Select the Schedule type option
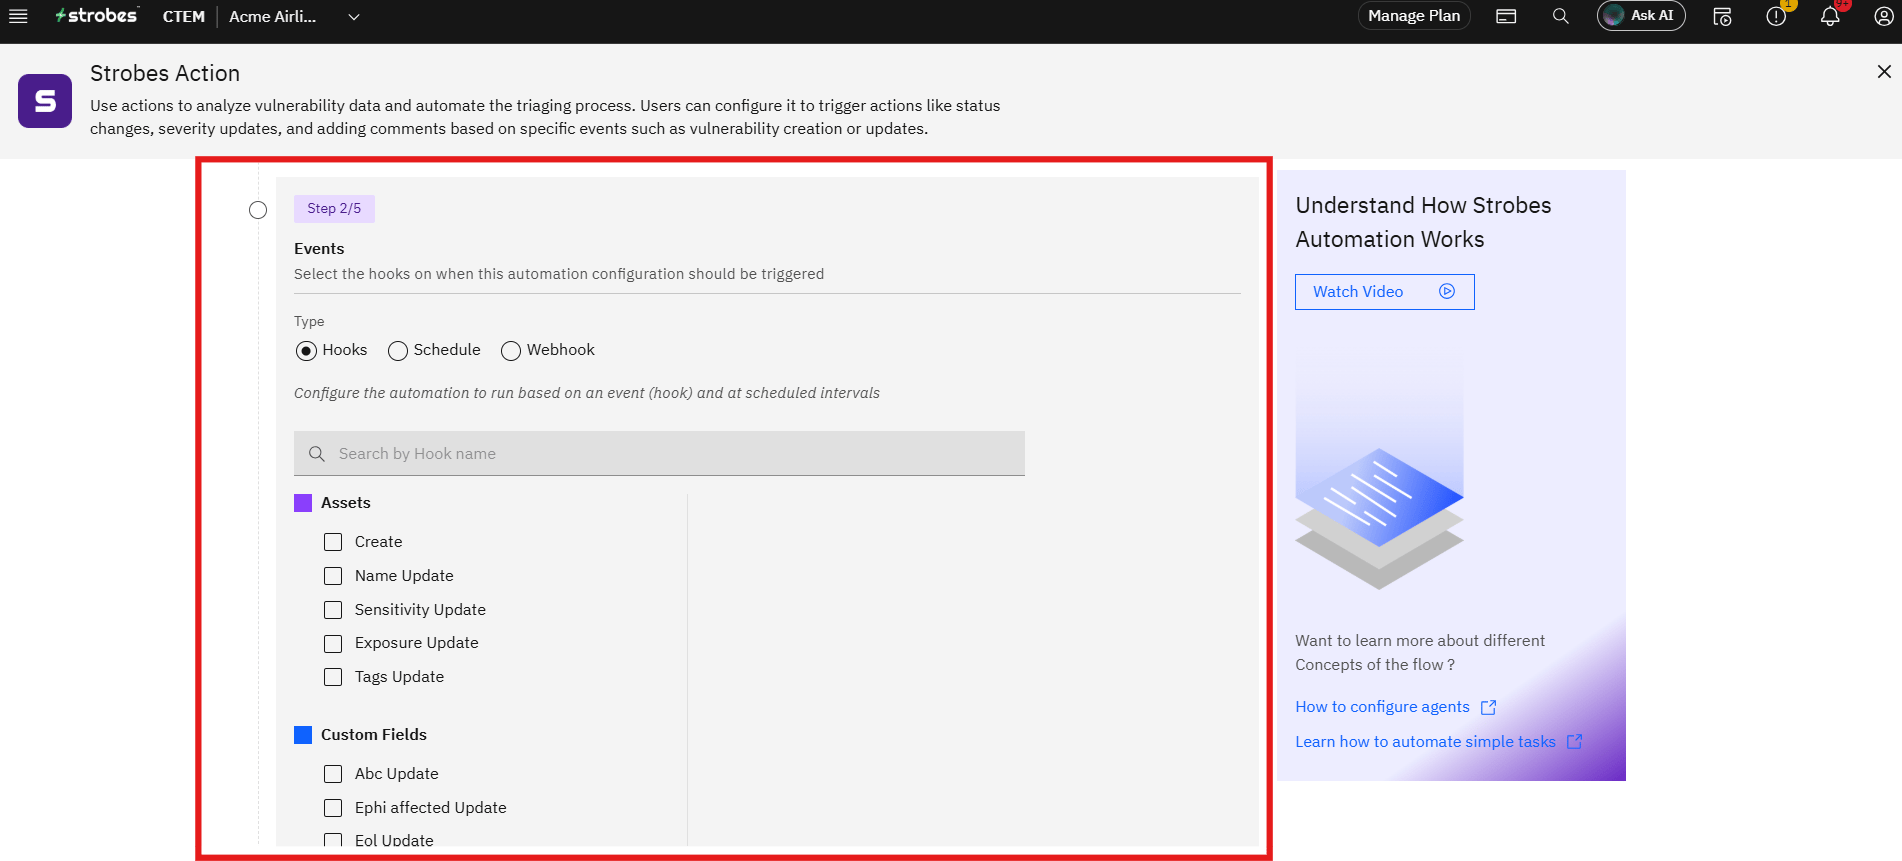The height and width of the screenshot is (861, 1902). (x=398, y=351)
